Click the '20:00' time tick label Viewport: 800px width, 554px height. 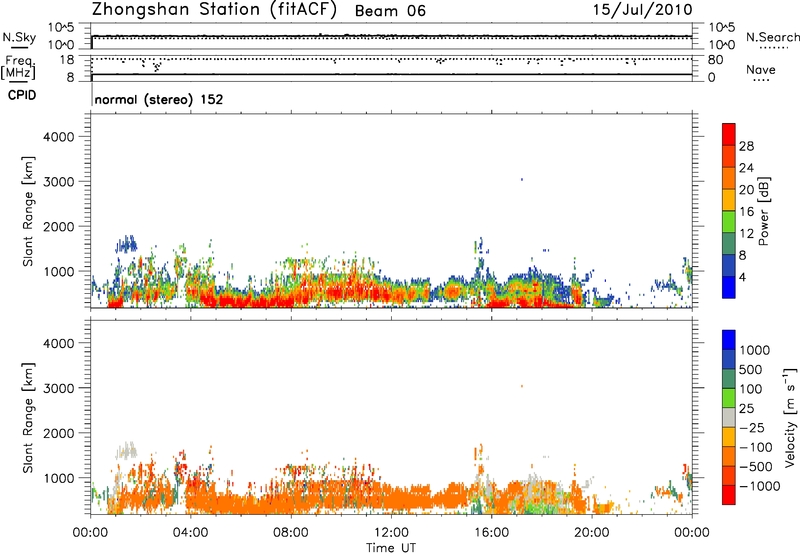coord(592,533)
